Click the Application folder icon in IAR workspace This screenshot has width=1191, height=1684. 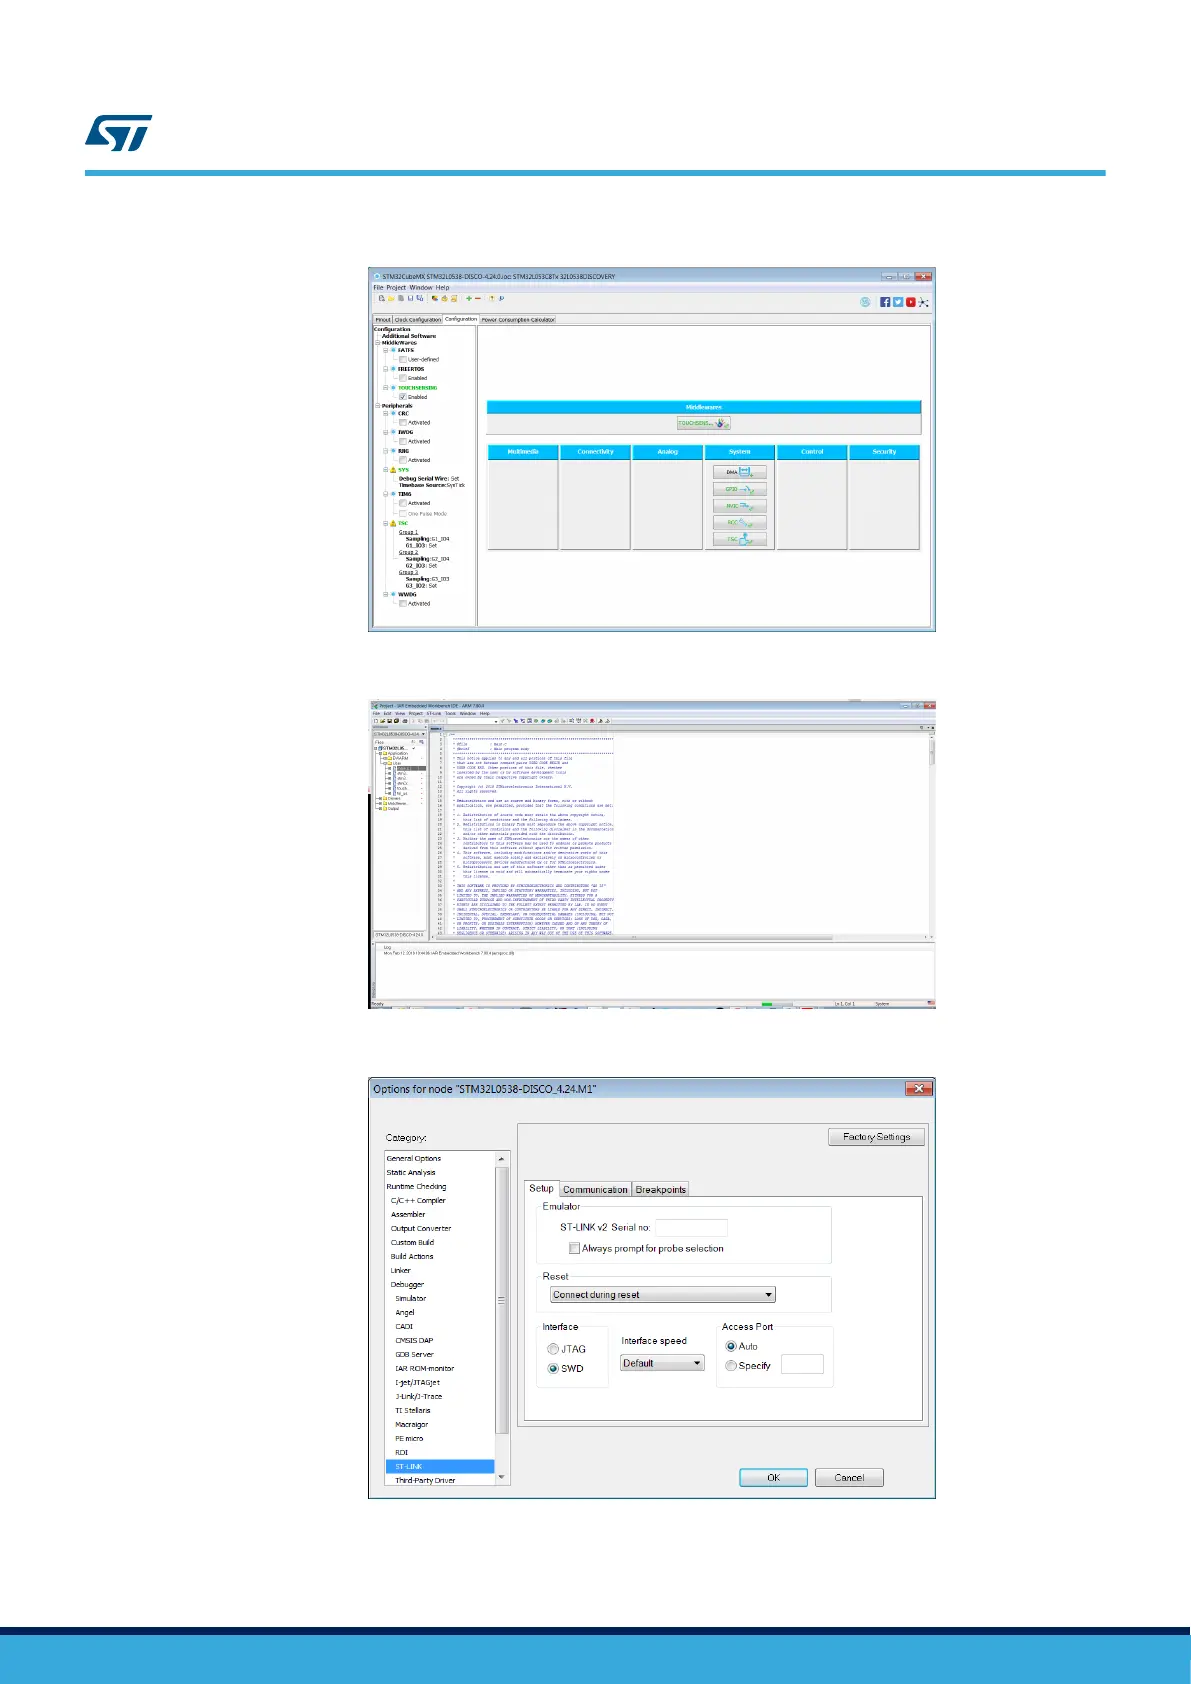[x=386, y=753]
